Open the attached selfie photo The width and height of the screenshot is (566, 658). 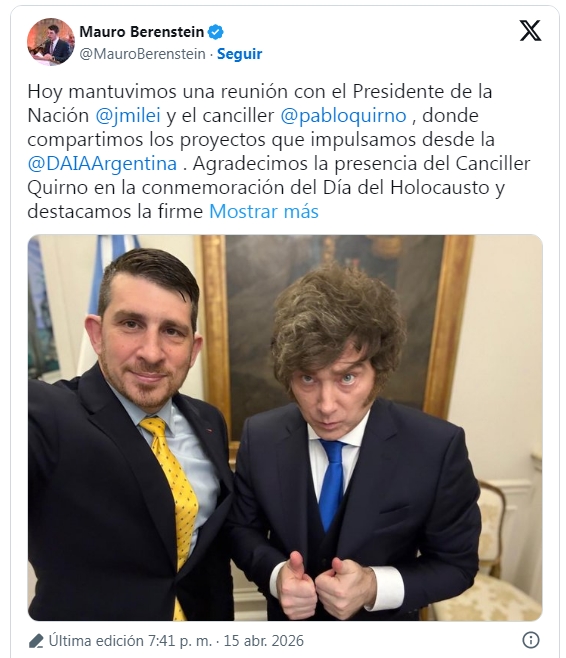click(x=285, y=428)
